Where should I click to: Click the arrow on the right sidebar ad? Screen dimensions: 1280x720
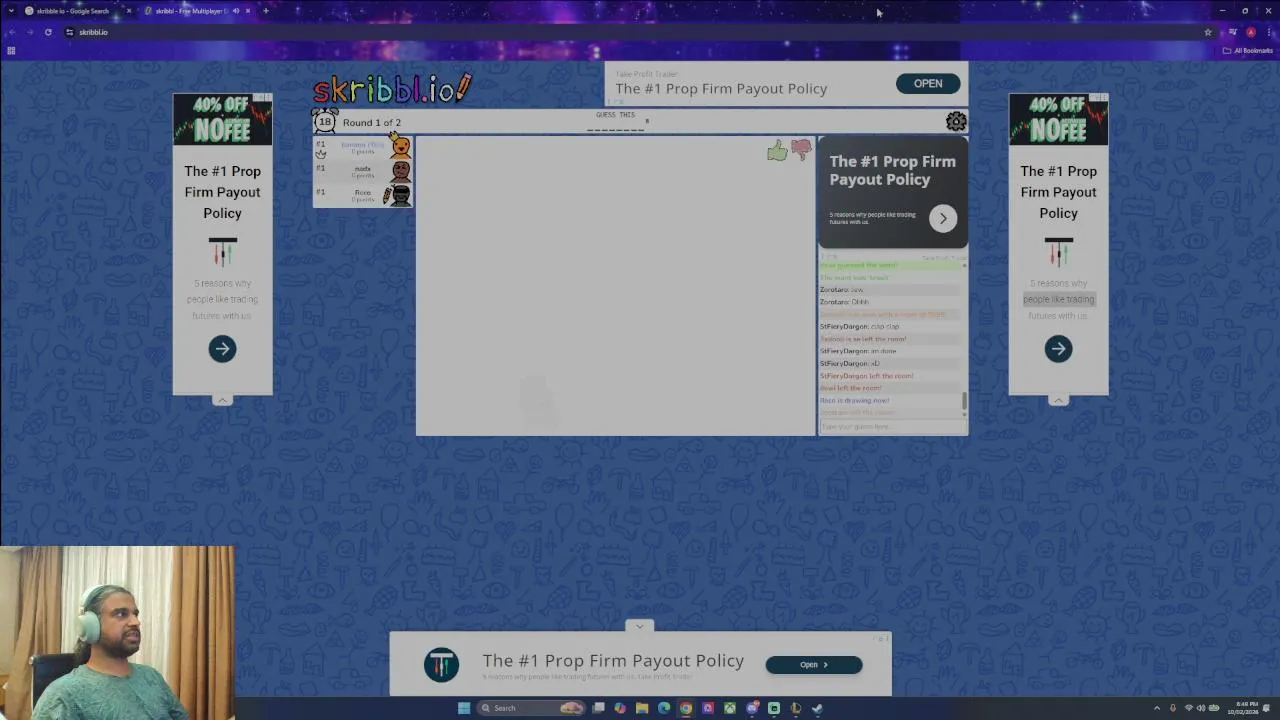click(x=1058, y=349)
